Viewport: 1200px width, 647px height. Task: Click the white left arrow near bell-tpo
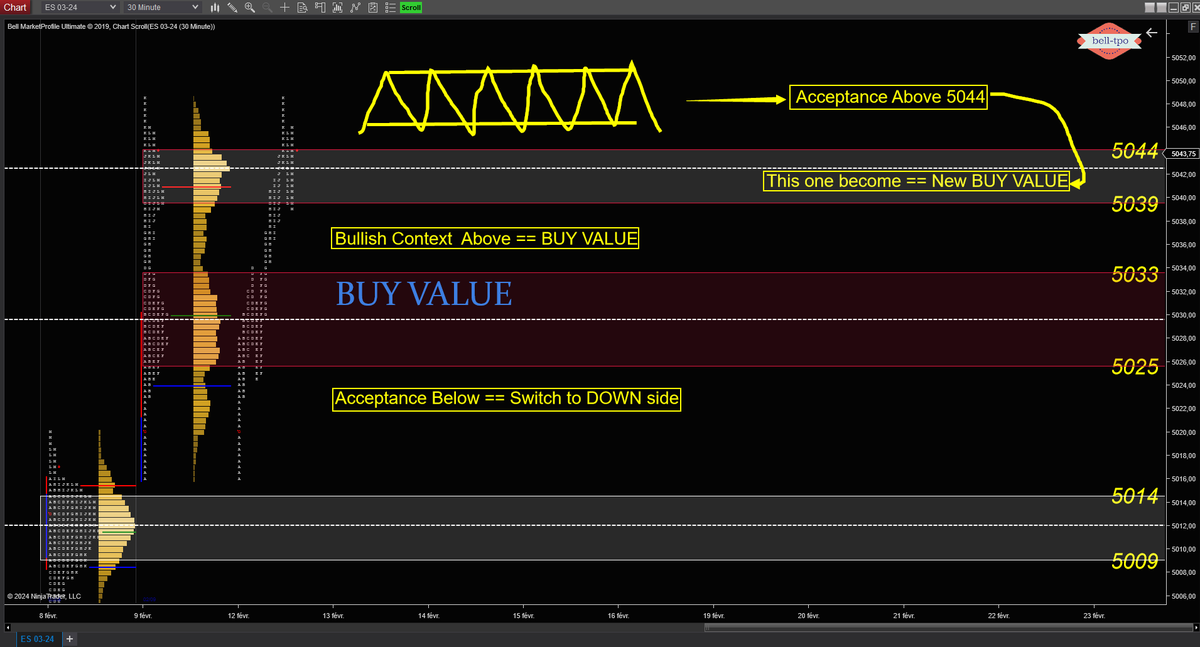1152,33
